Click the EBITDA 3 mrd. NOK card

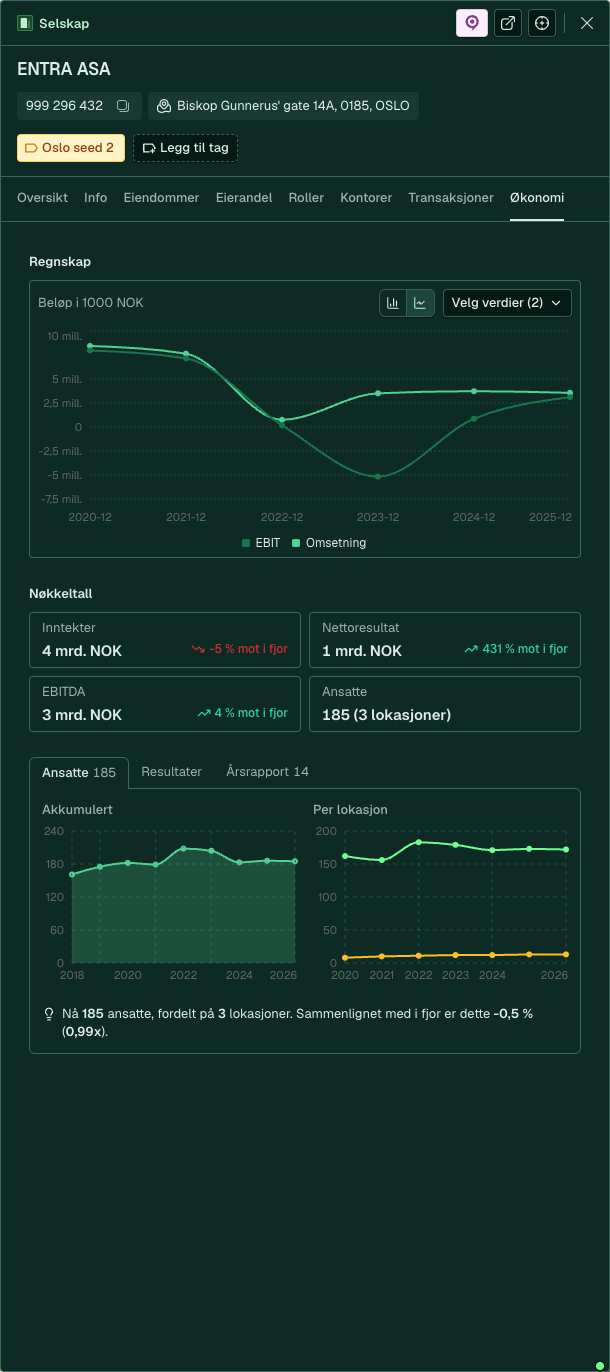[165, 704]
